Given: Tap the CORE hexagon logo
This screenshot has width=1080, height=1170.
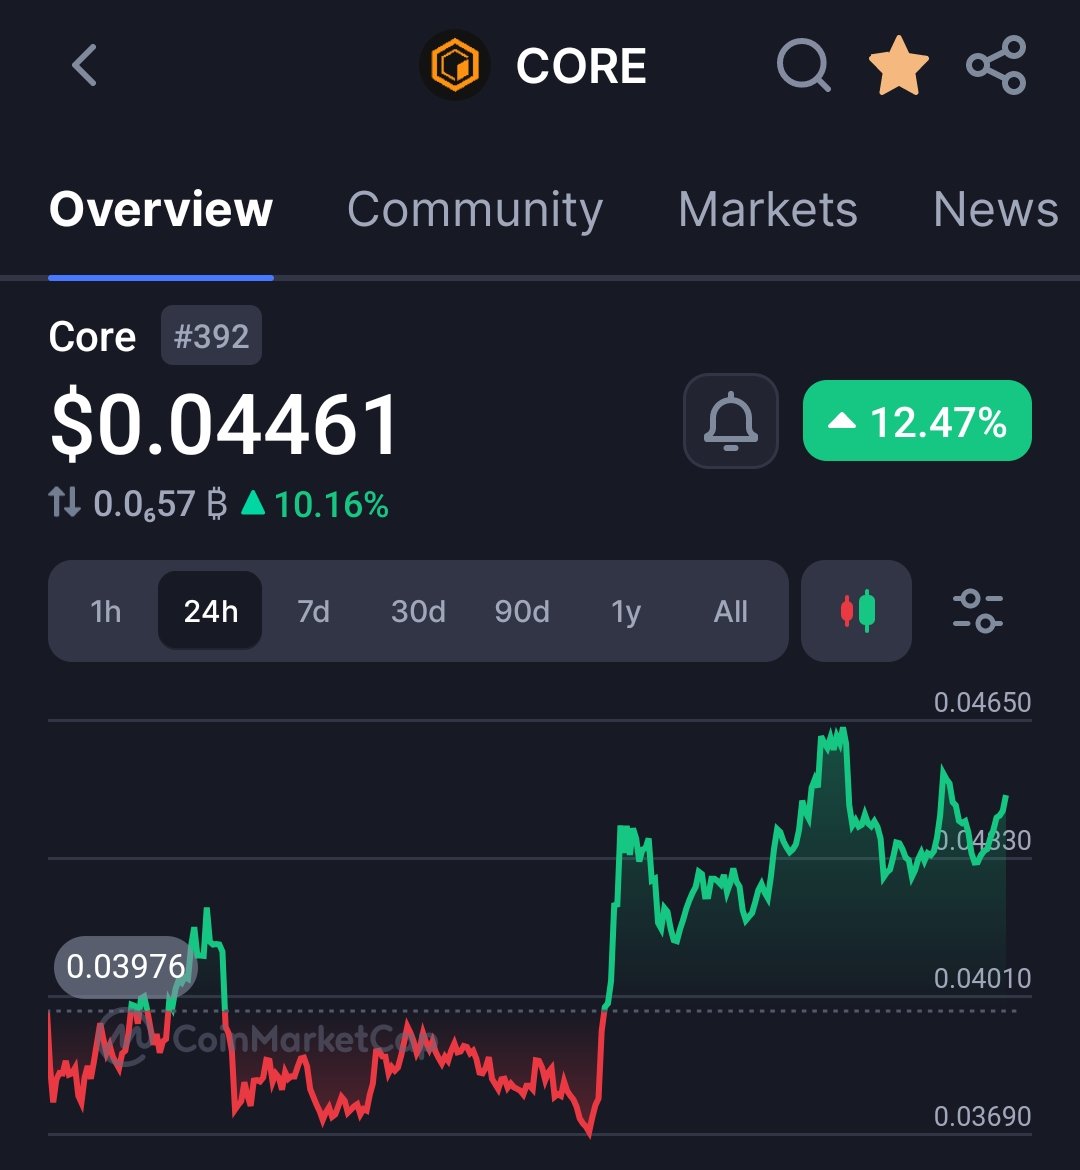Looking at the screenshot, I should click(x=455, y=66).
